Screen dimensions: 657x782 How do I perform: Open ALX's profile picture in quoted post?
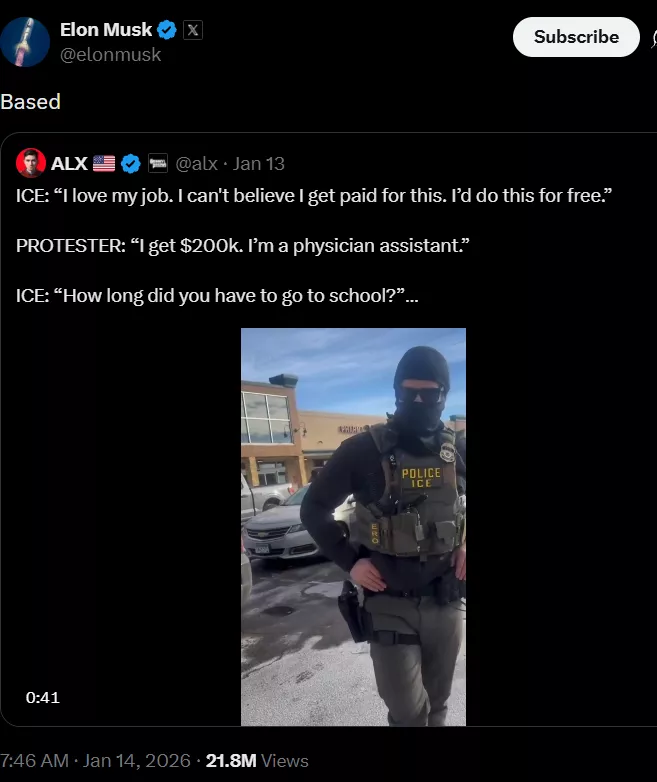click(x=30, y=163)
